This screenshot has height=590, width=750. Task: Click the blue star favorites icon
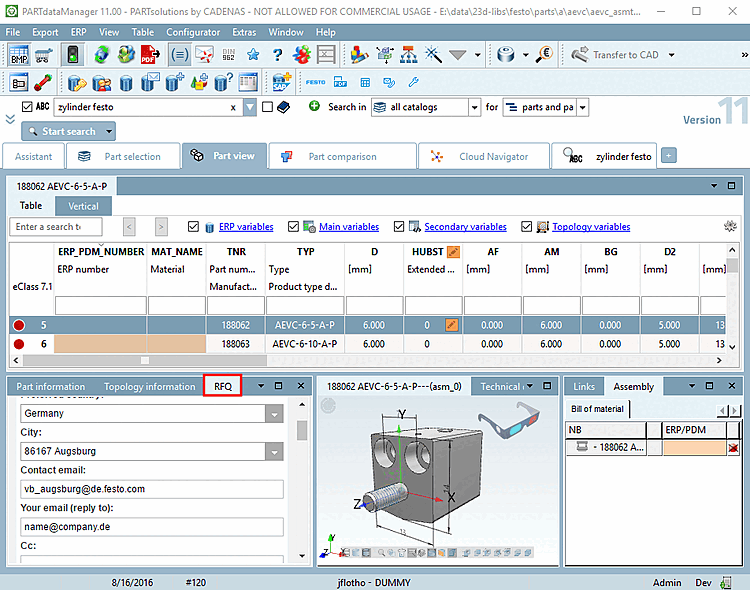253,55
